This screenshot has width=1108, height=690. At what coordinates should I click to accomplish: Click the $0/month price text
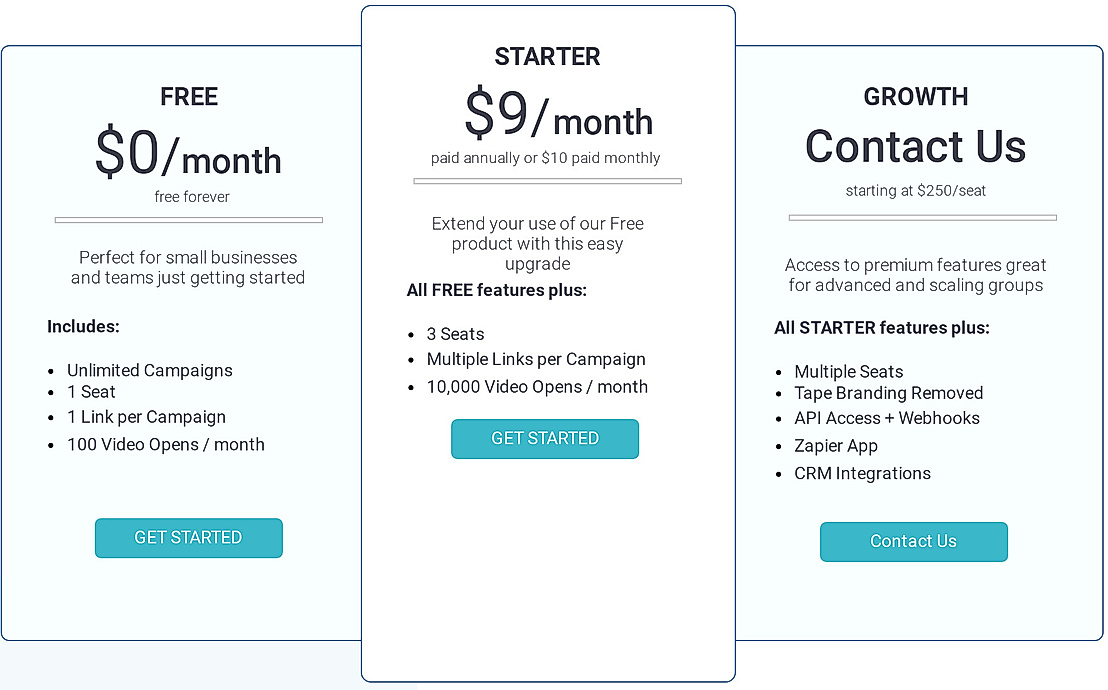pyautogui.click(x=188, y=156)
